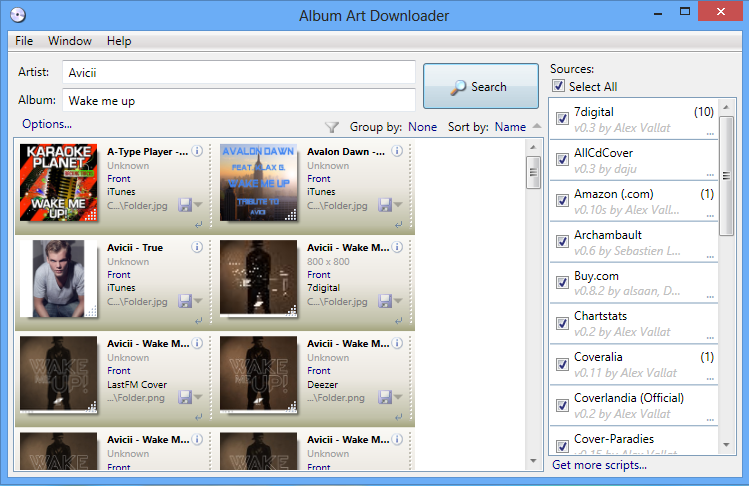Screen dimensions: 749x486
Task: Uncheck Coverlandia (Official) source
Action: (x=562, y=406)
